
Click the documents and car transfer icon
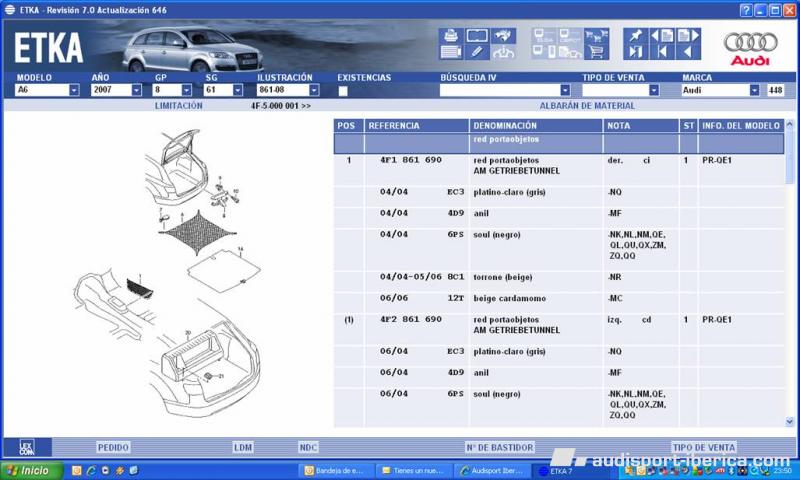[570, 52]
